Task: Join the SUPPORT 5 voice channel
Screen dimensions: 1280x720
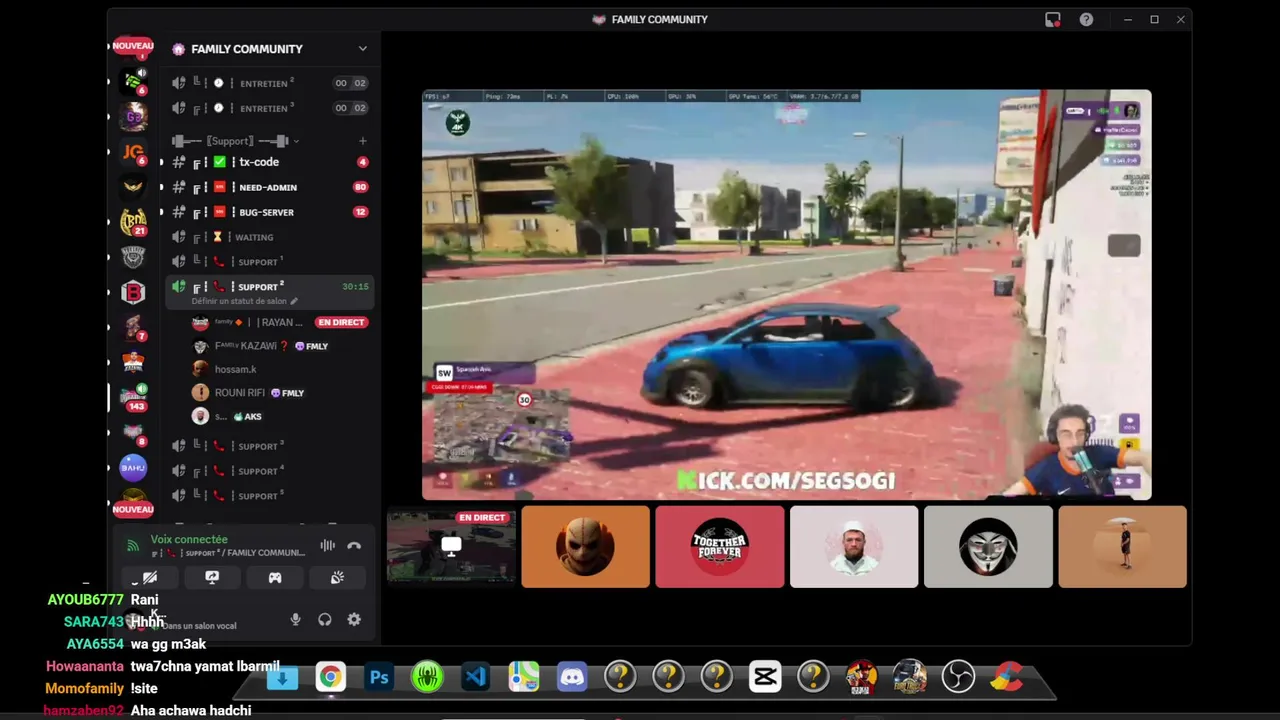Action: pyautogui.click(x=270, y=496)
